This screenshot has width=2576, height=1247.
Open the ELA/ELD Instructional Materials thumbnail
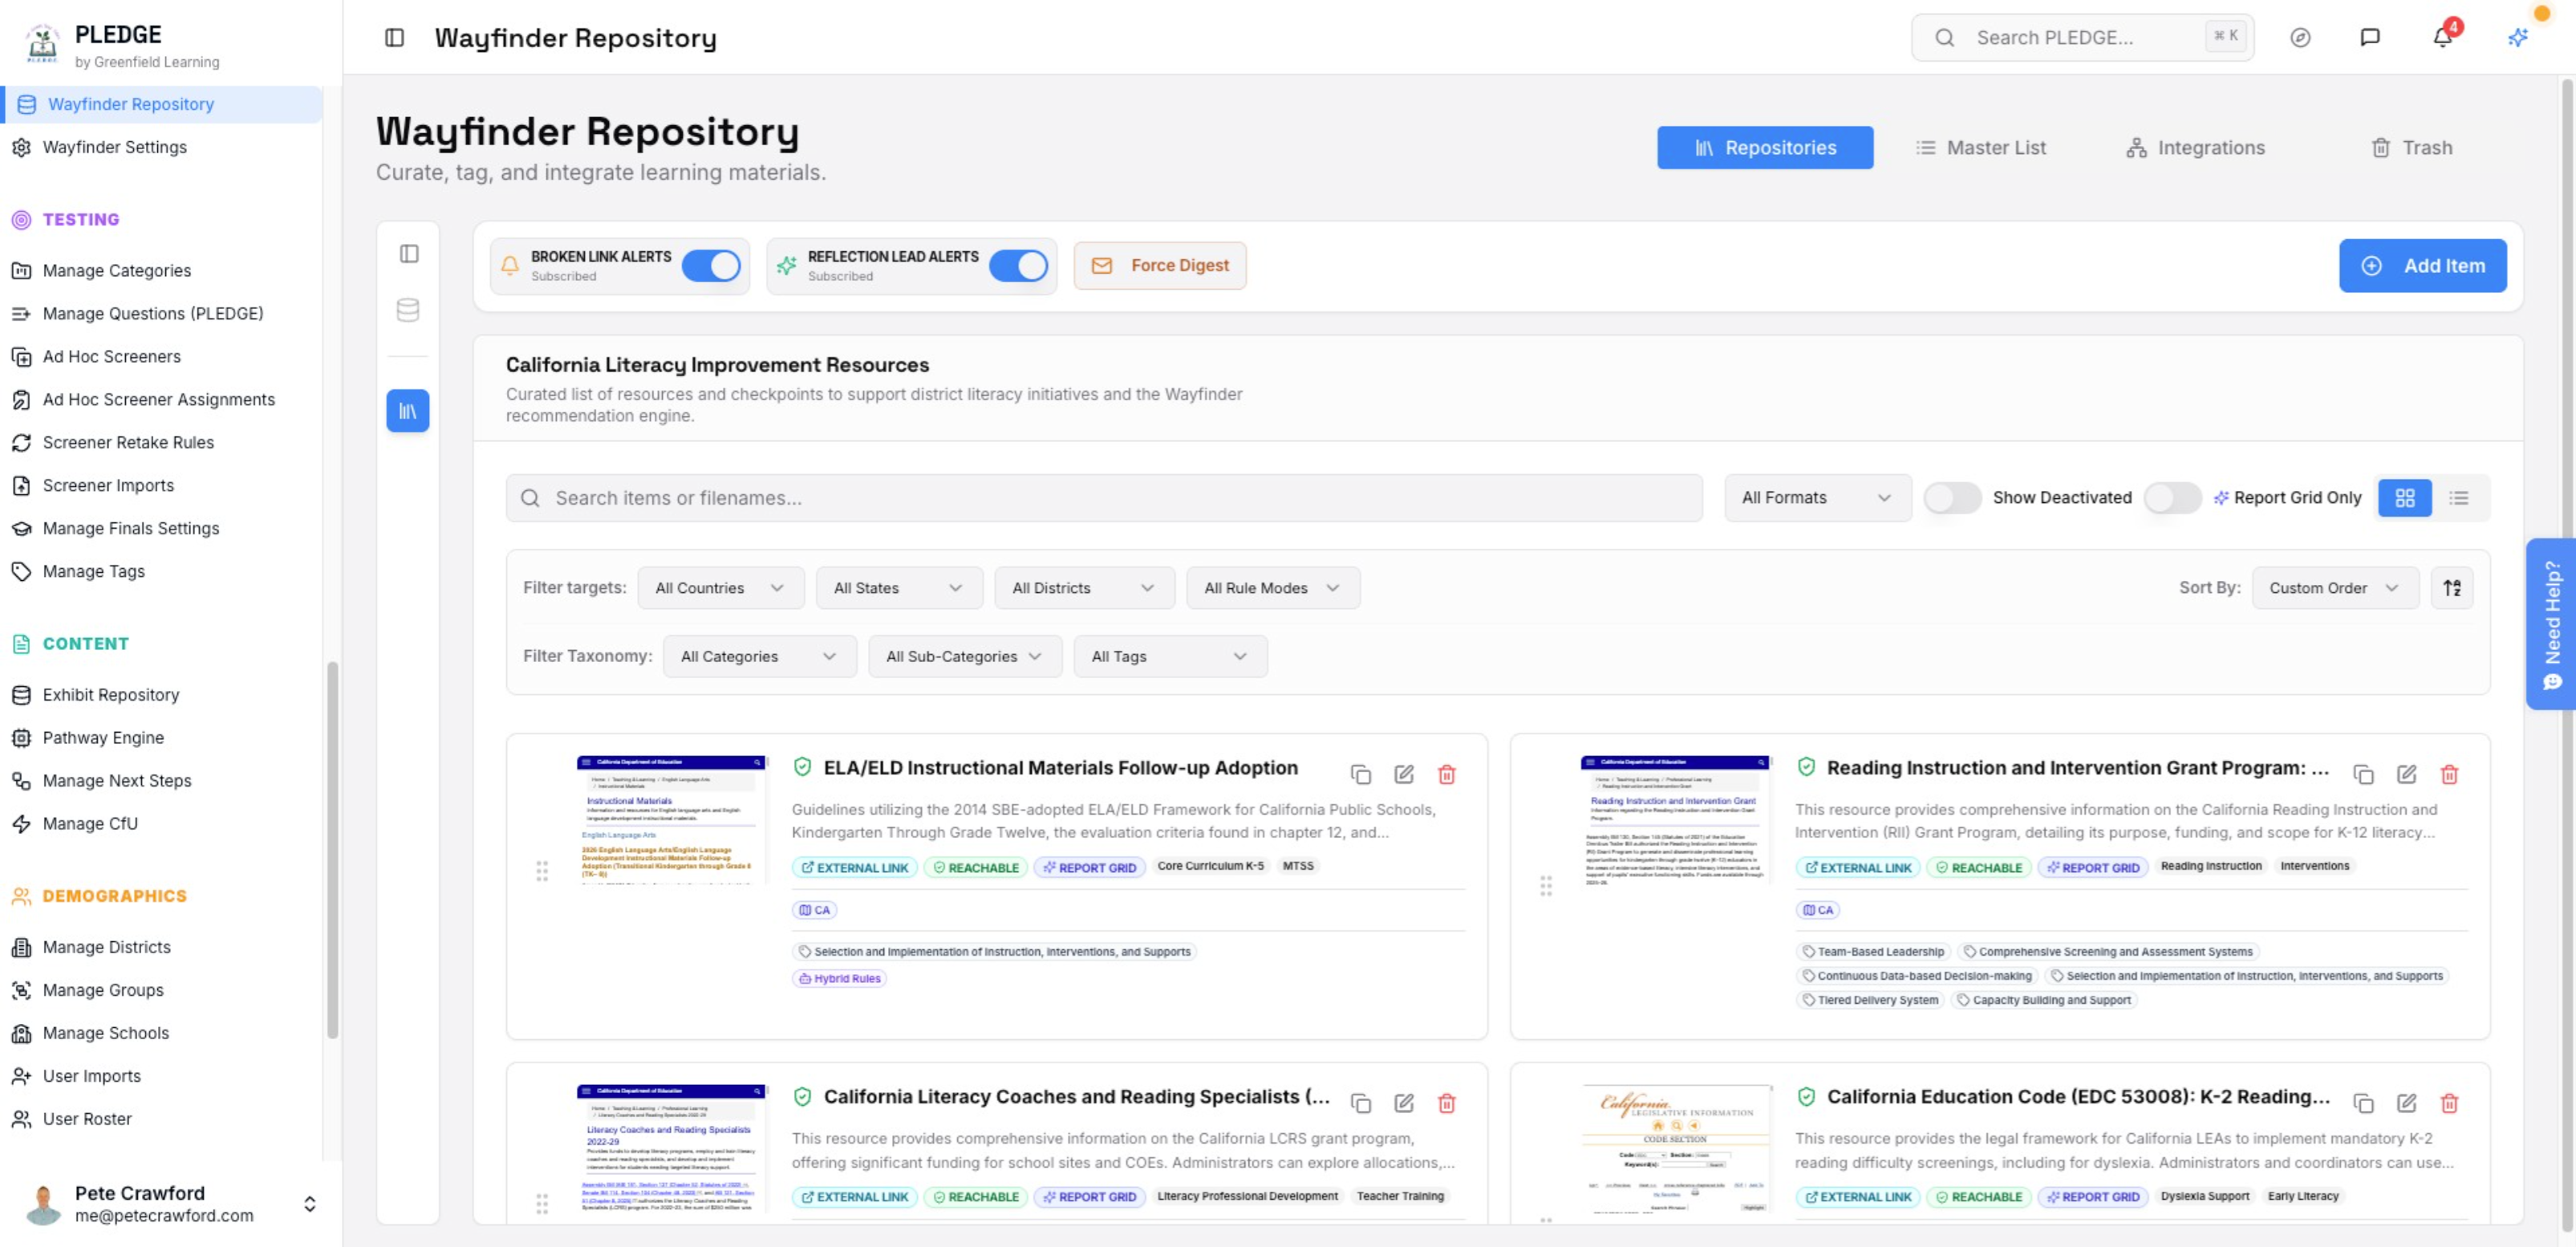(x=671, y=820)
